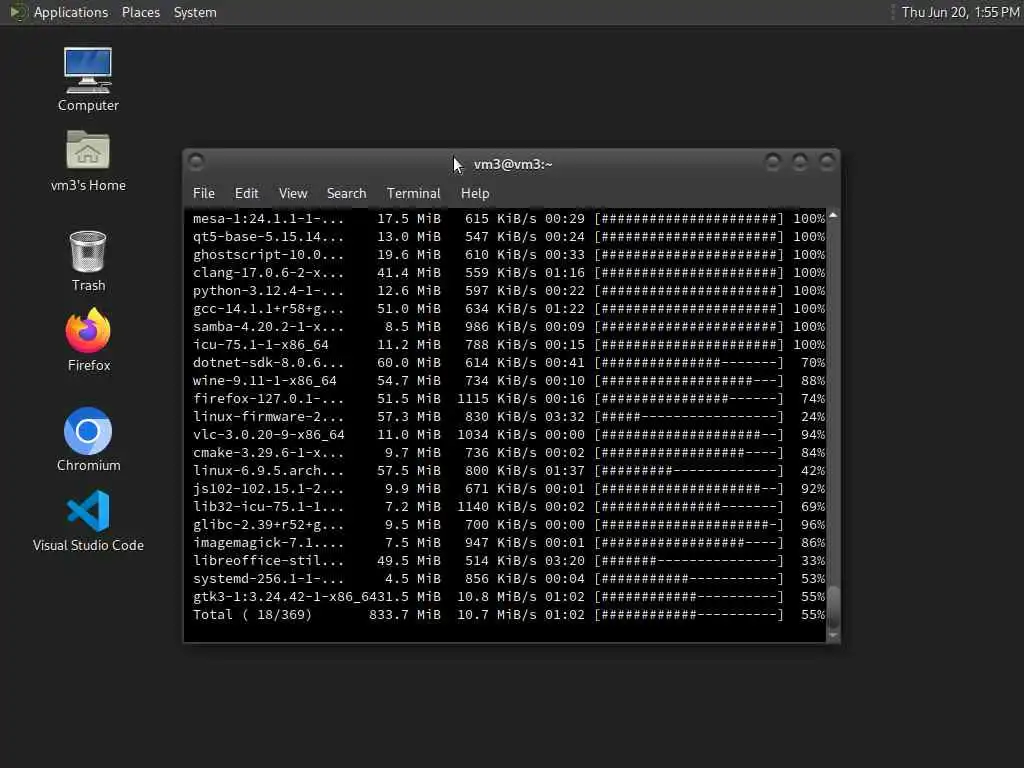Click the gcc-14.1.1 package name
The image size is (1024, 768).
268,308
